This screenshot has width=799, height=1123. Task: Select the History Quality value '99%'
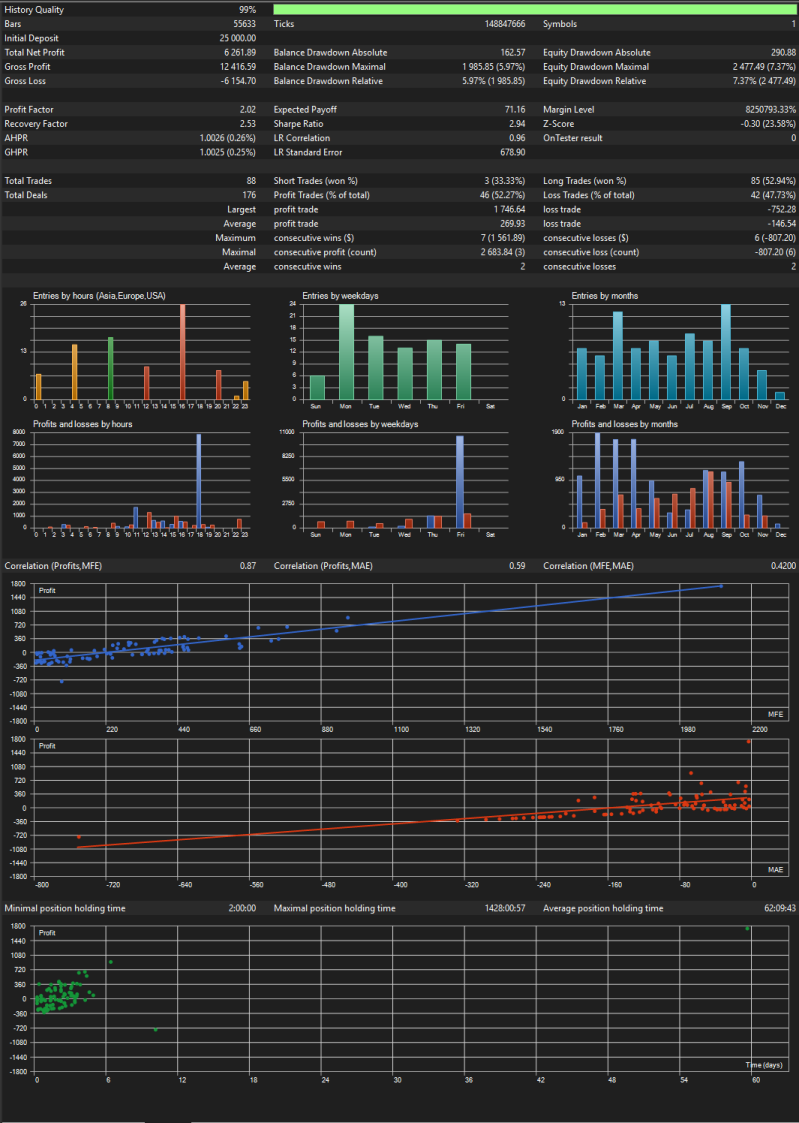(247, 10)
